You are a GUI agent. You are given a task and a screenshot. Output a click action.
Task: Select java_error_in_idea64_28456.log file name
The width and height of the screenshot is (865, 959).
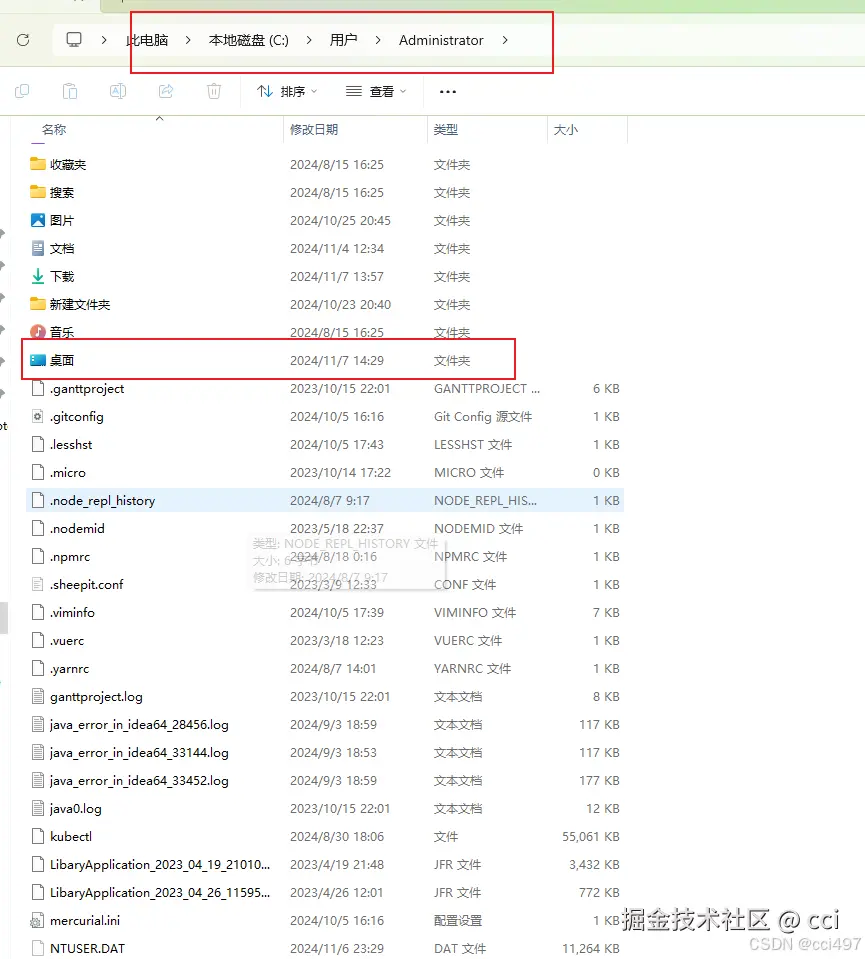pyautogui.click(x=139, y=725)
